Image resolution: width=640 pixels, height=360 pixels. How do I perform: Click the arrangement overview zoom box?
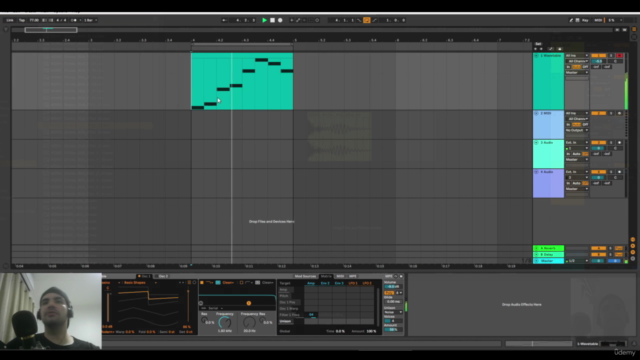point(51,30)
